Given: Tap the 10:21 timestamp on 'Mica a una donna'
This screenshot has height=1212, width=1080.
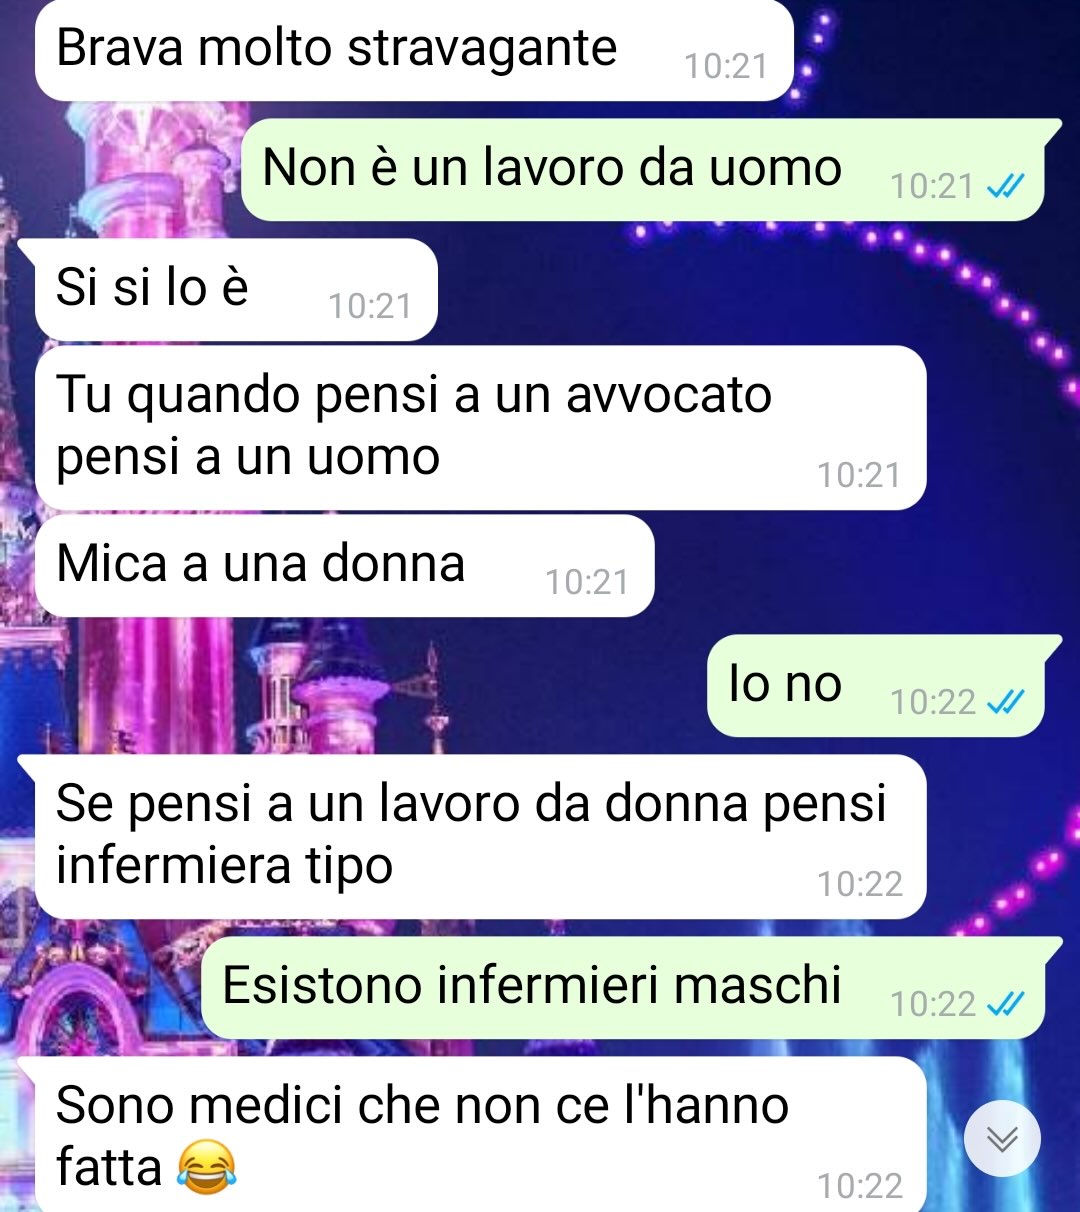Looking at the screenshot, I should pos(587,582).
